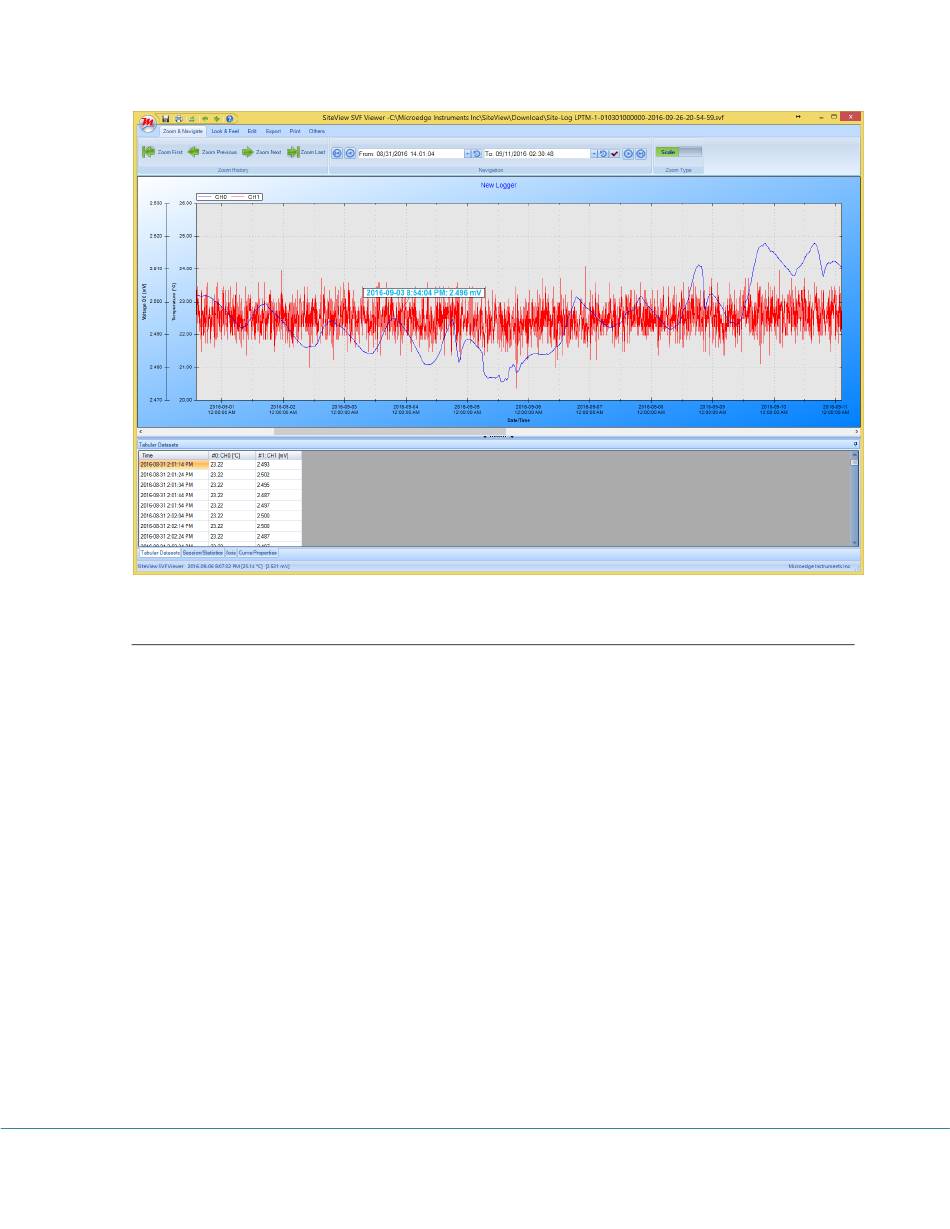This screenshot has height=1229, width=950.
Task: Toggle the green Scale zoom type switch
Action: (679, 152)
